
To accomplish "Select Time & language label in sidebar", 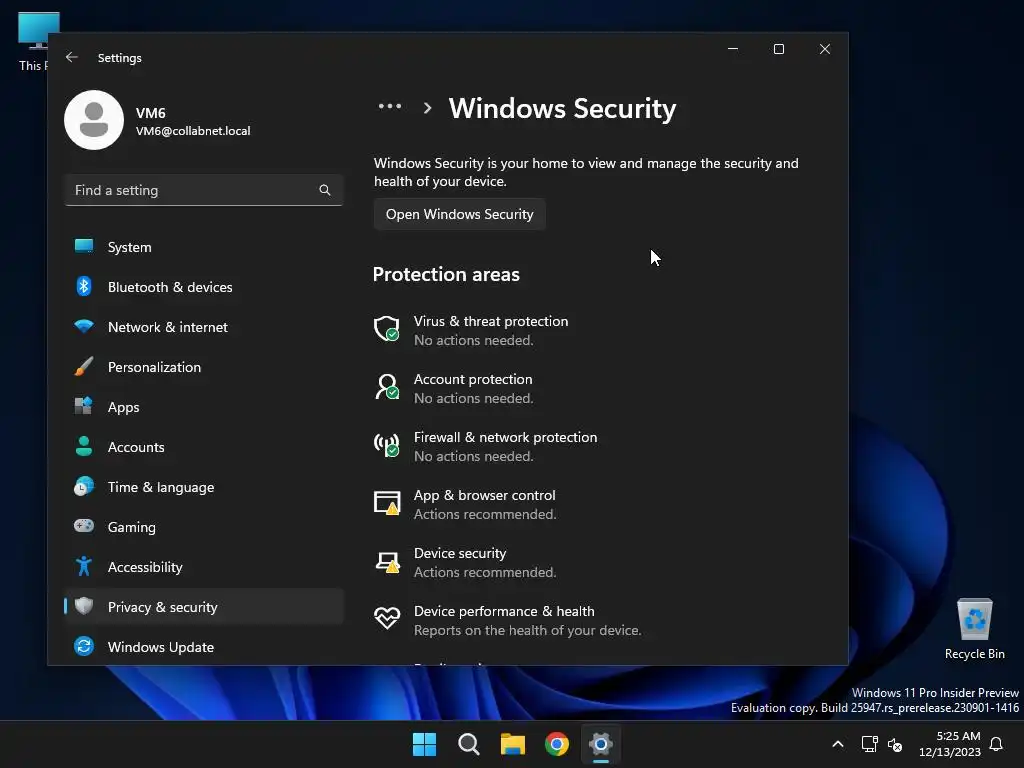I will 161,487.
